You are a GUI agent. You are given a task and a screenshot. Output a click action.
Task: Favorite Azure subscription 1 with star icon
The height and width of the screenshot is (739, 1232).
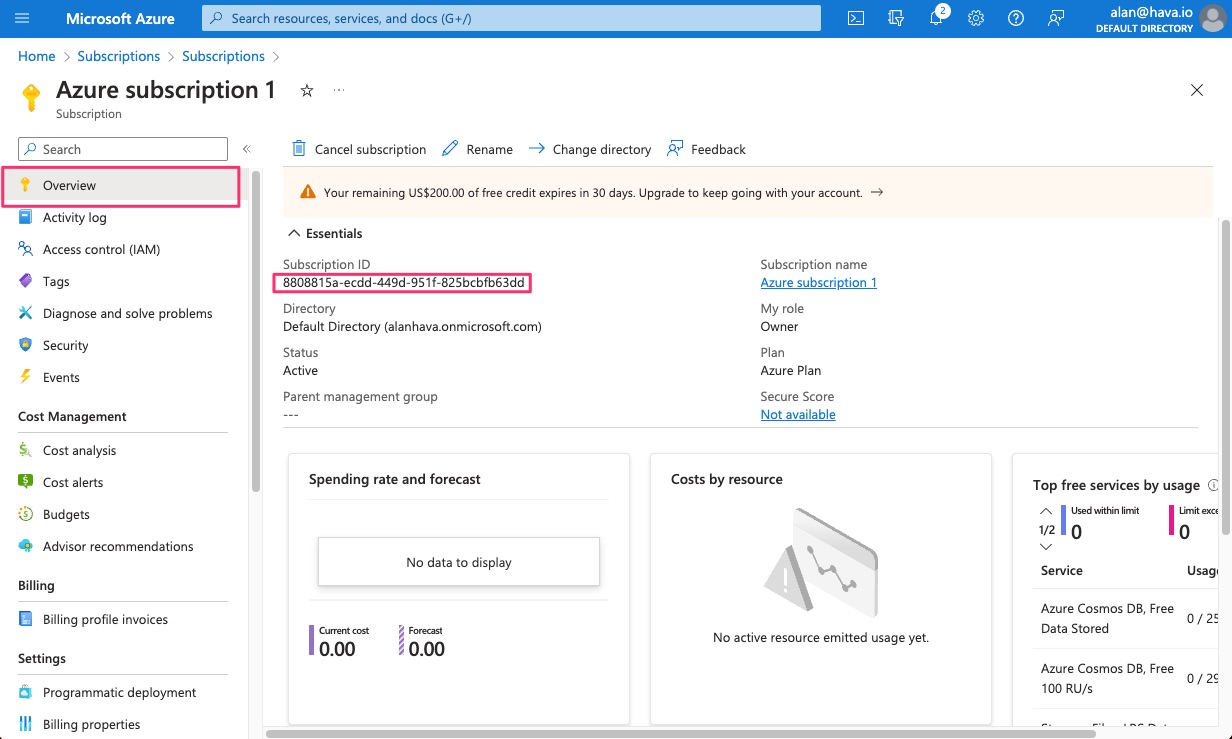(307, 91)
